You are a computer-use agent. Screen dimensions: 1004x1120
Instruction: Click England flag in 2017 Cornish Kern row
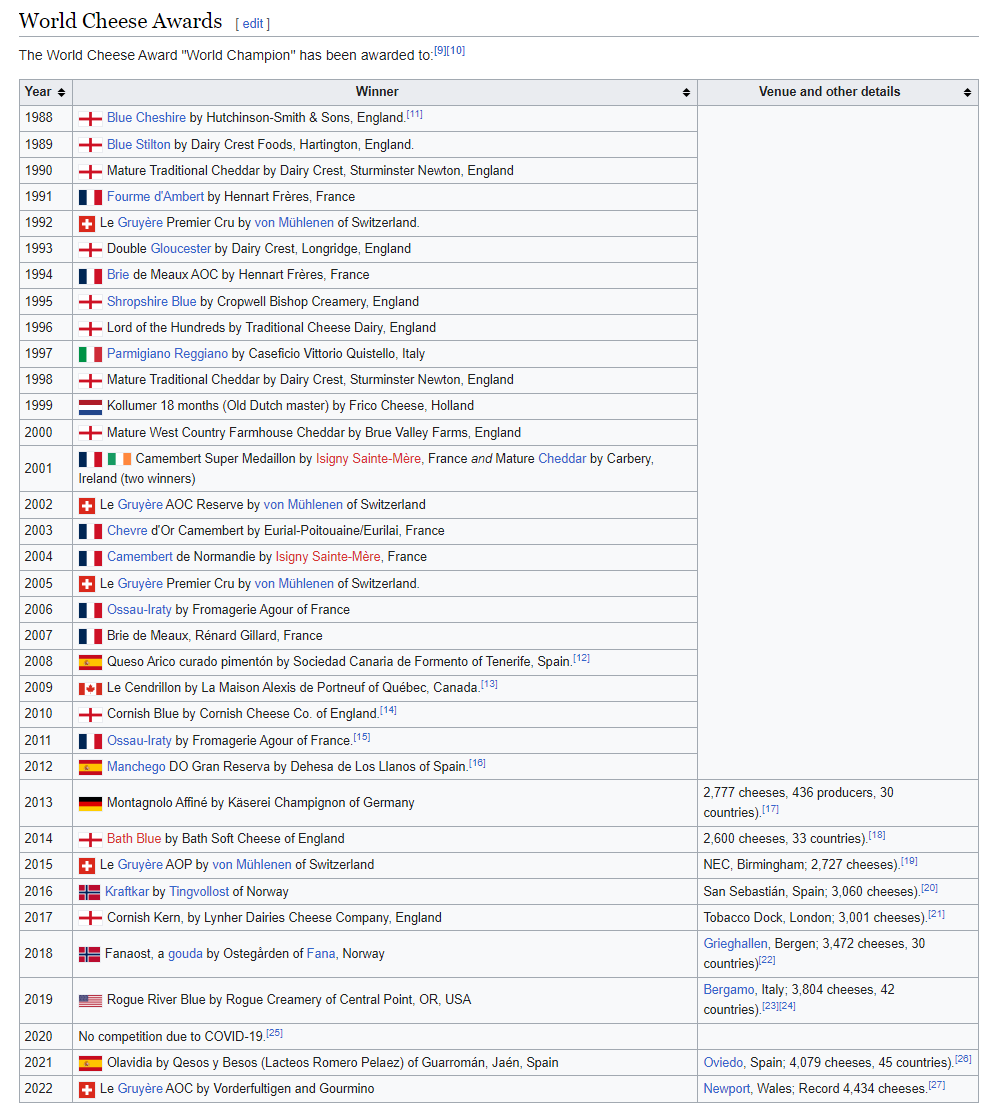(x=90, y=919)
